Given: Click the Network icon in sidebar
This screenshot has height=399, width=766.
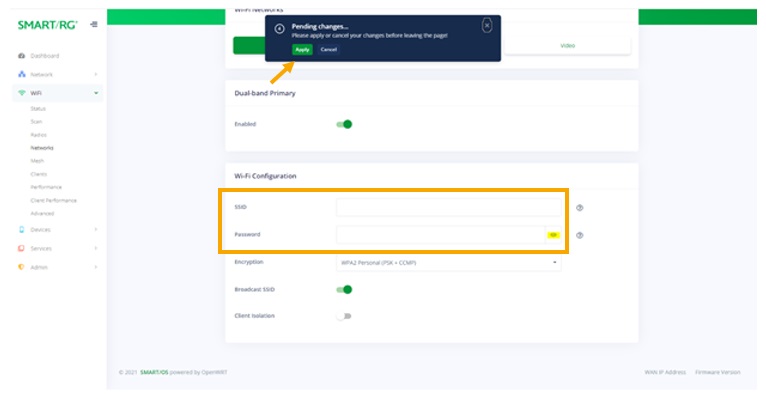Looking at the screenshot, I should click(x=21, y=74).
